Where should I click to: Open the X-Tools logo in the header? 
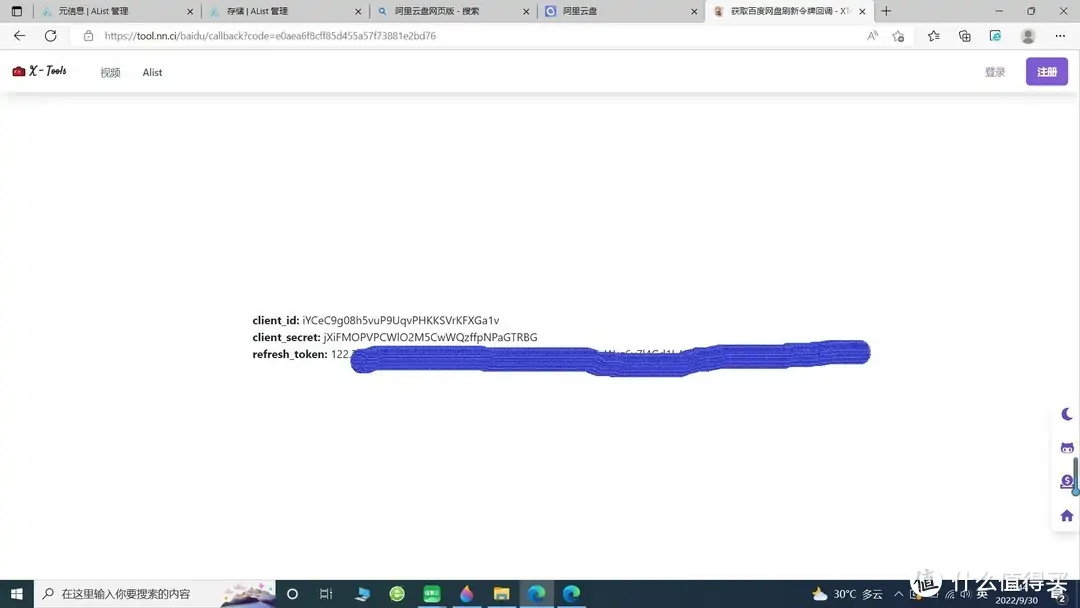38,70
